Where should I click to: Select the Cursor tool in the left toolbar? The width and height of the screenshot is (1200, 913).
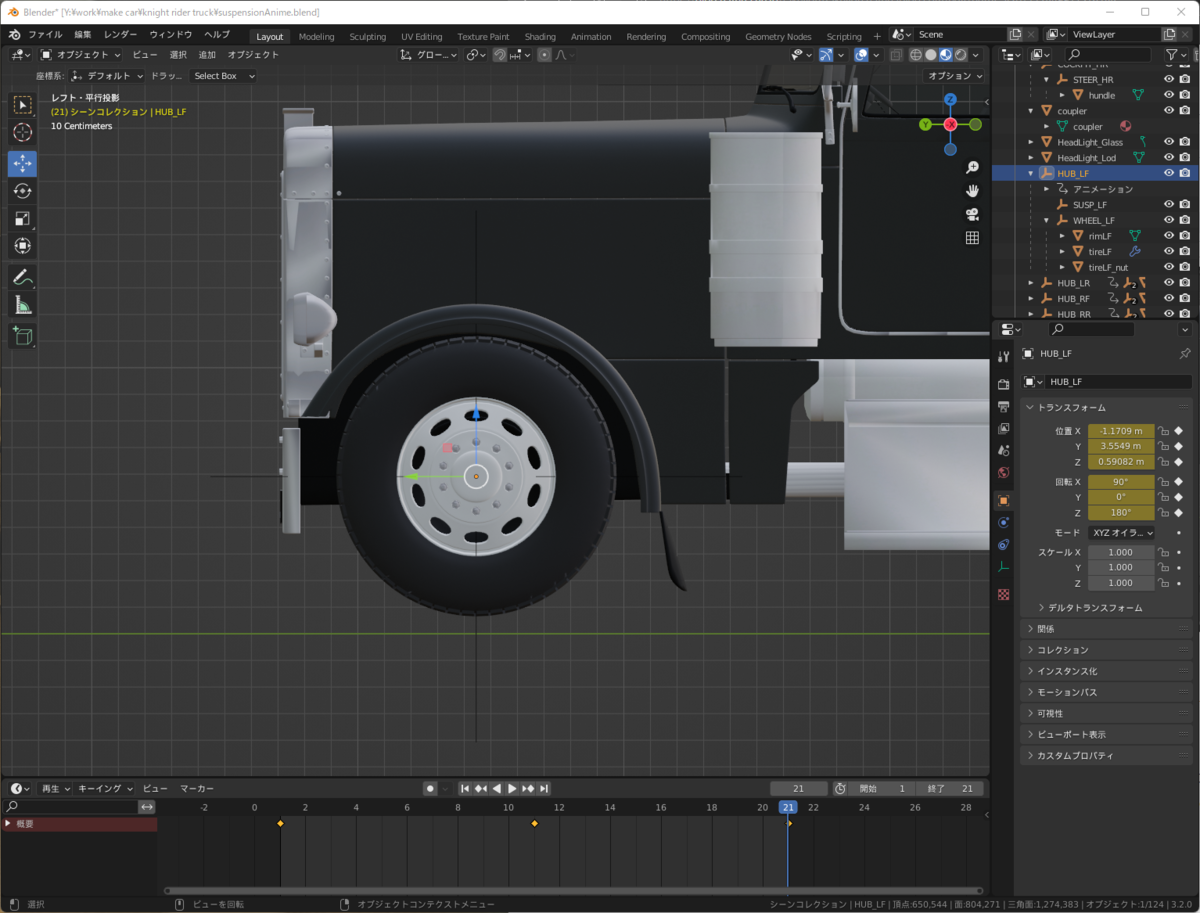click(x=22, y=133)
